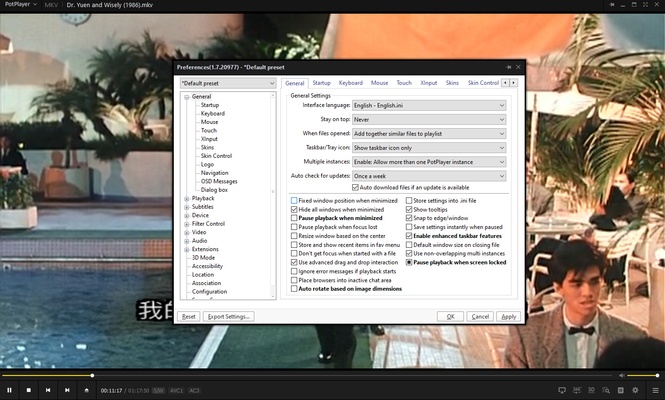Viewport: 665px width, 400px height.
Task: Confirm preferences with OK
Action: (450, 316)
